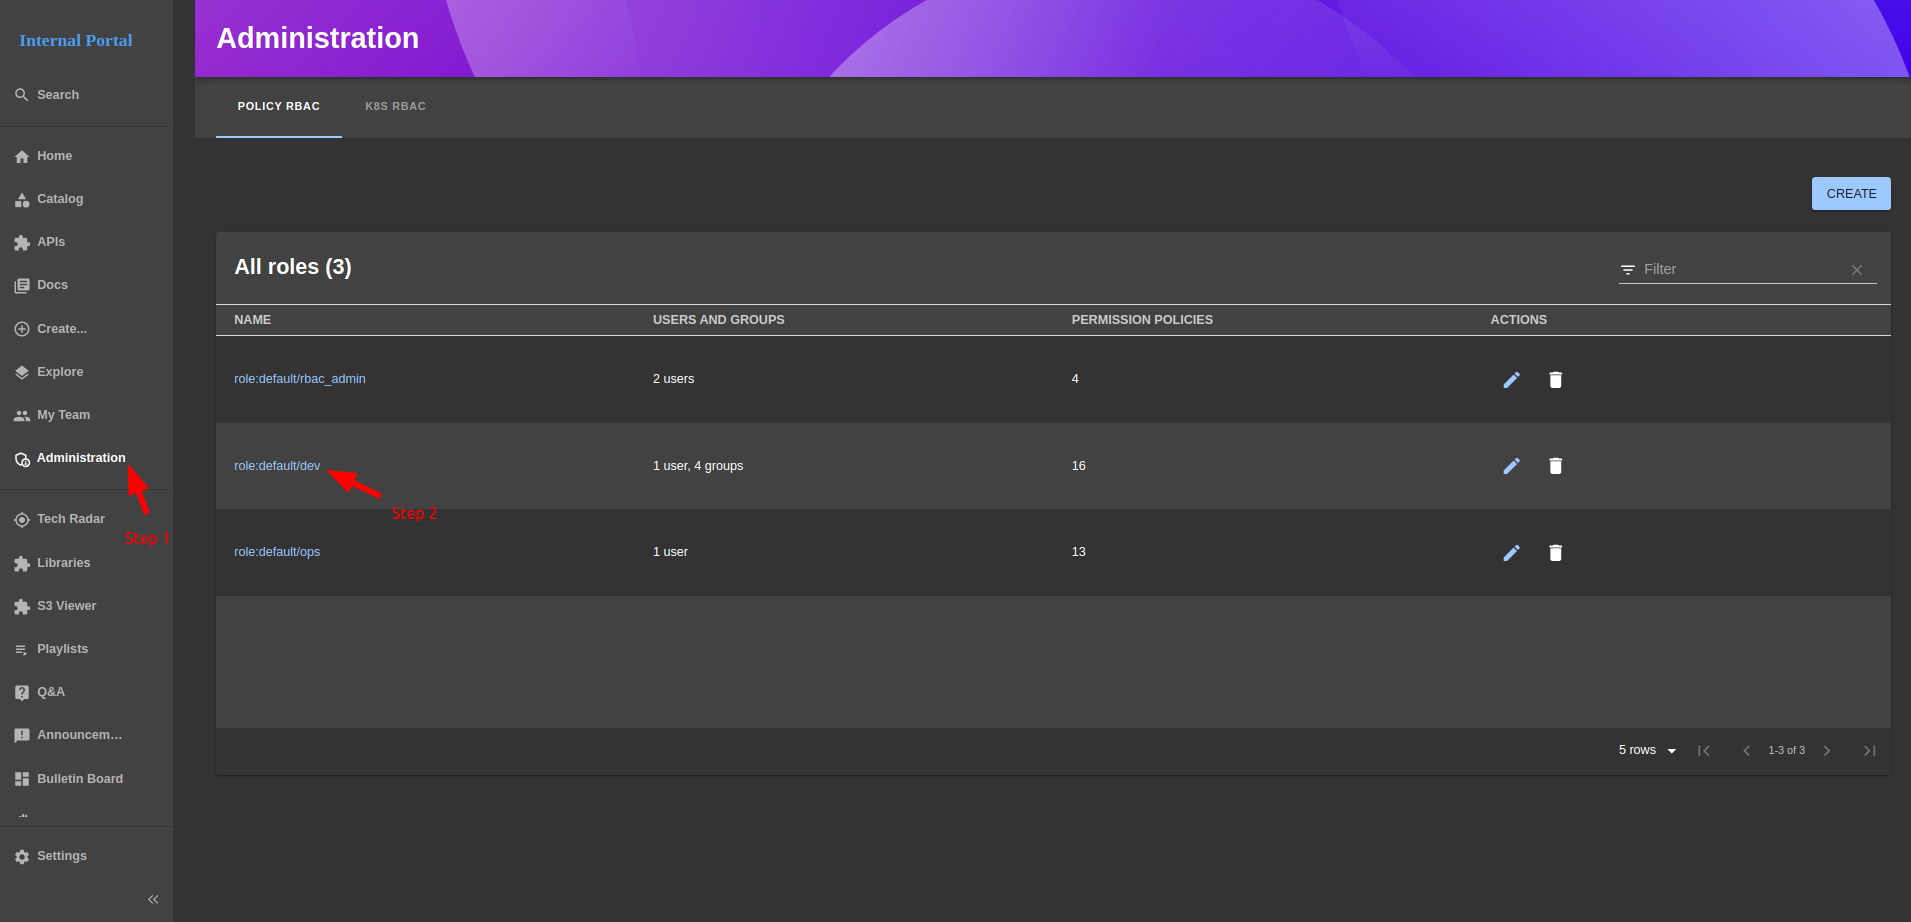
Task: Open Search in the sidebar
Action: (57, 95)
